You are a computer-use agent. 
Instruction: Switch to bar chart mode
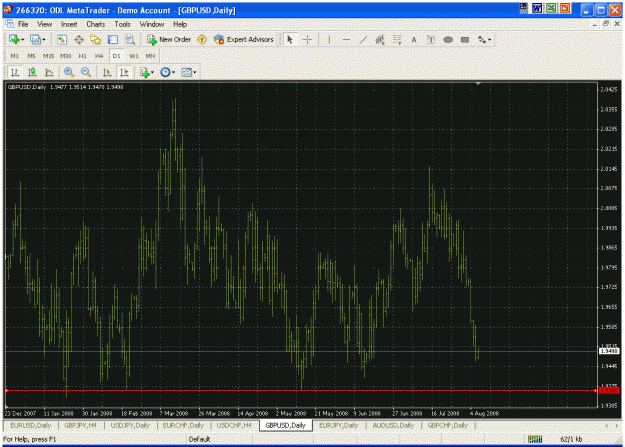[x=15, y=72]
